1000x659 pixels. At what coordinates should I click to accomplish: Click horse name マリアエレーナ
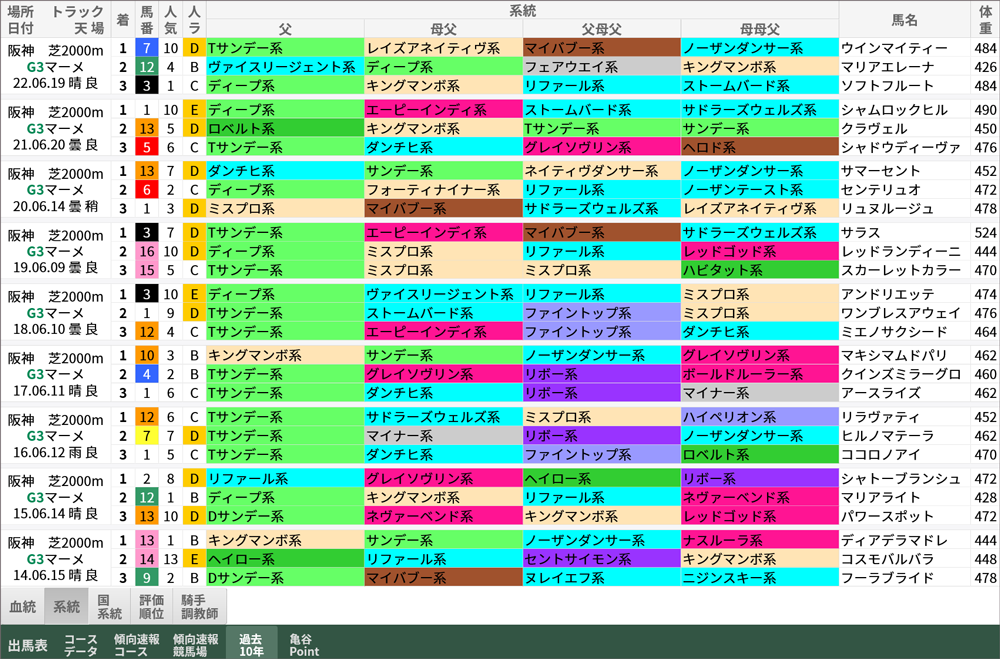pyautogui.click(x=887, y=67)
